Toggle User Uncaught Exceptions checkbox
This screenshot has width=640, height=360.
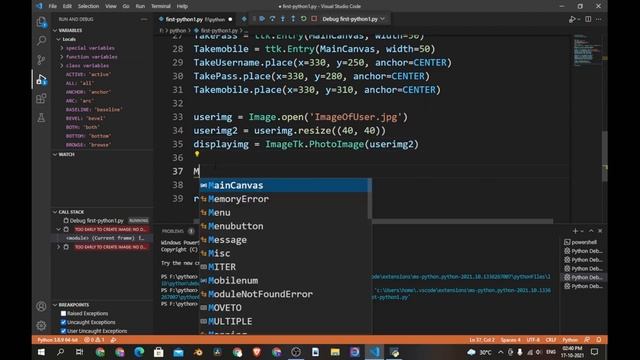point(63,331)
